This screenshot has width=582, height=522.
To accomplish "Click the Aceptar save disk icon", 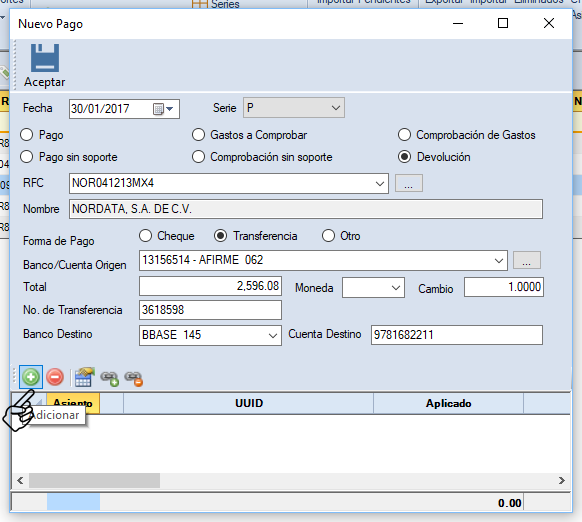I will (x=45, y=58).
